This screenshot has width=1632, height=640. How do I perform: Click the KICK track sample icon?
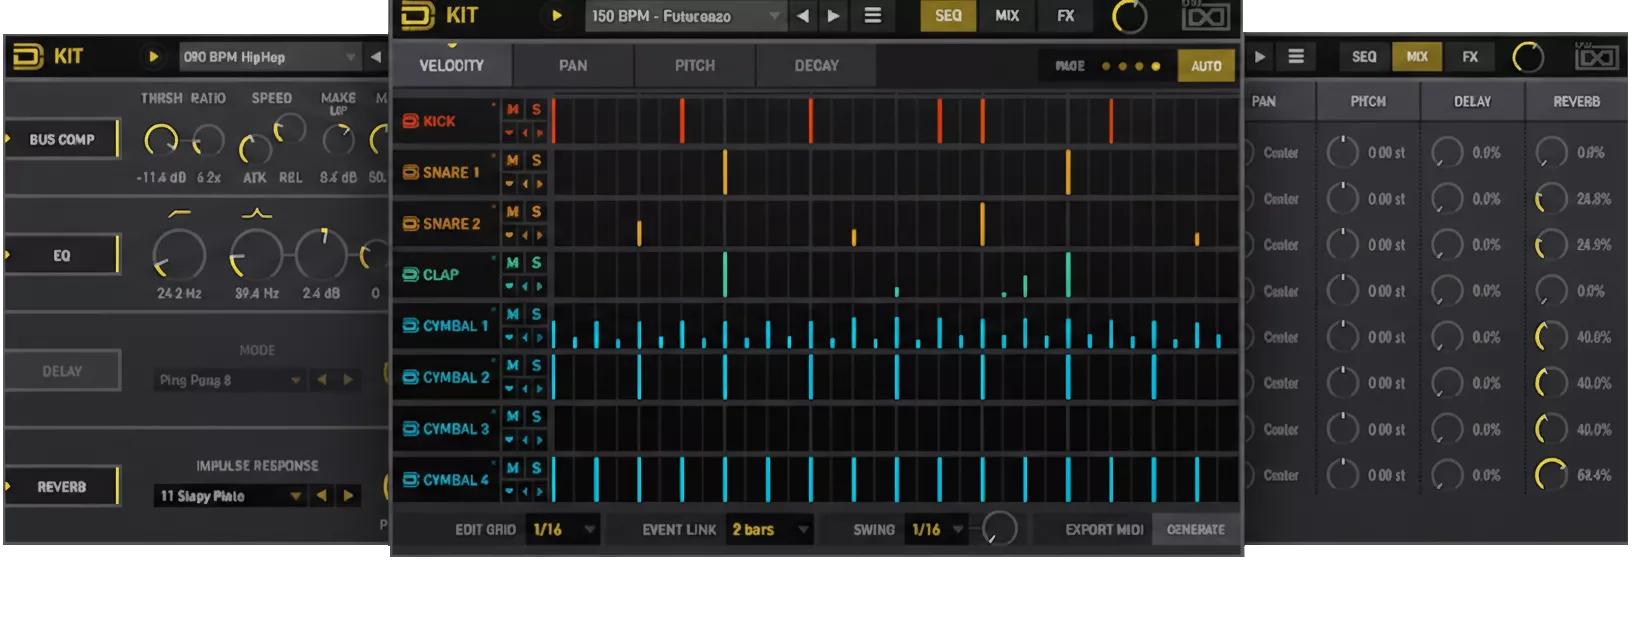tap(410, 121)
